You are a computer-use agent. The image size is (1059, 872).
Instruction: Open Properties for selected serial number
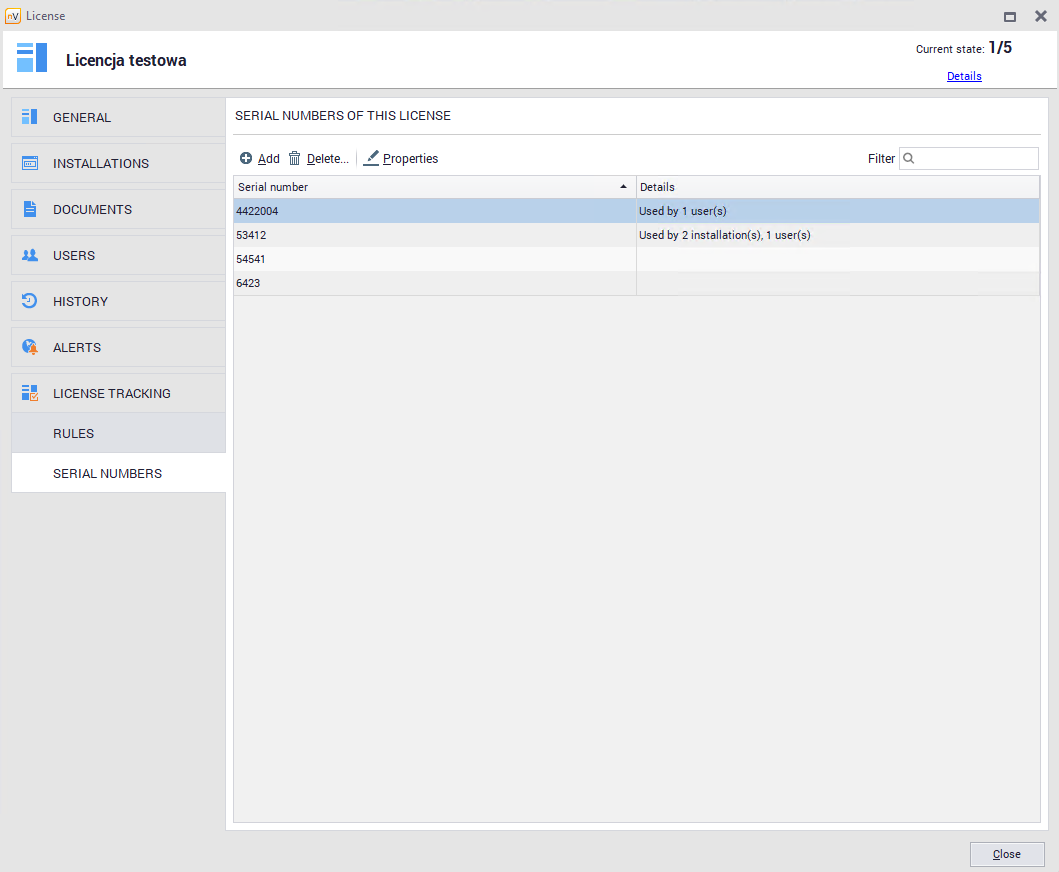point(401,158)
